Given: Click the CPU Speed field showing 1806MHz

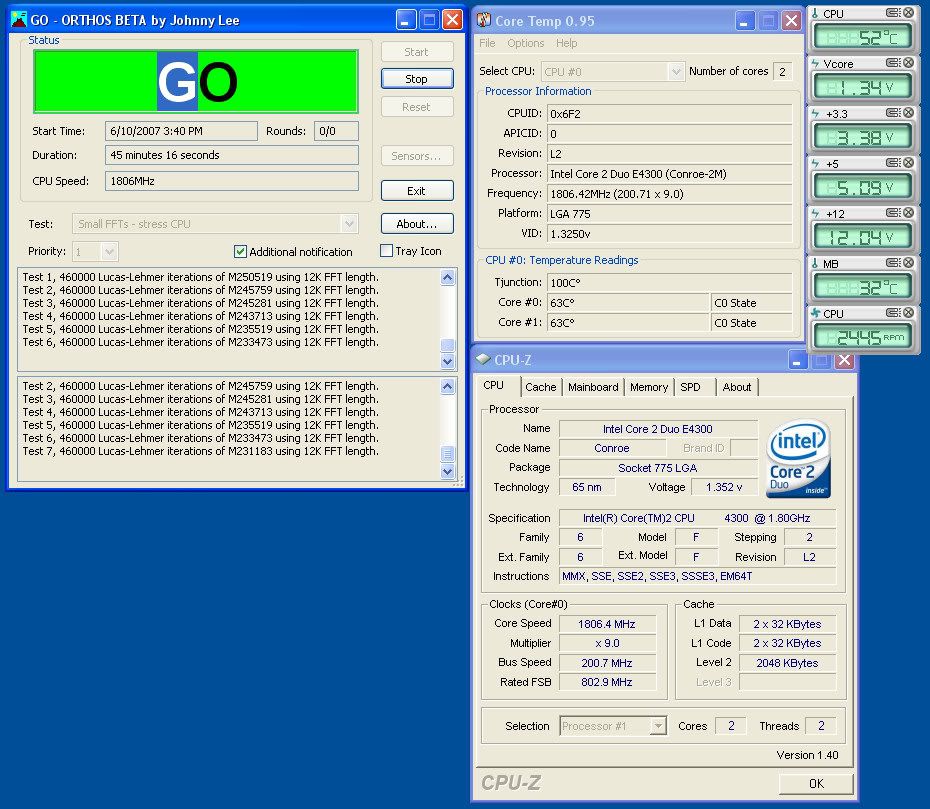Looking at the screenshot, I should tap(232, 181).
